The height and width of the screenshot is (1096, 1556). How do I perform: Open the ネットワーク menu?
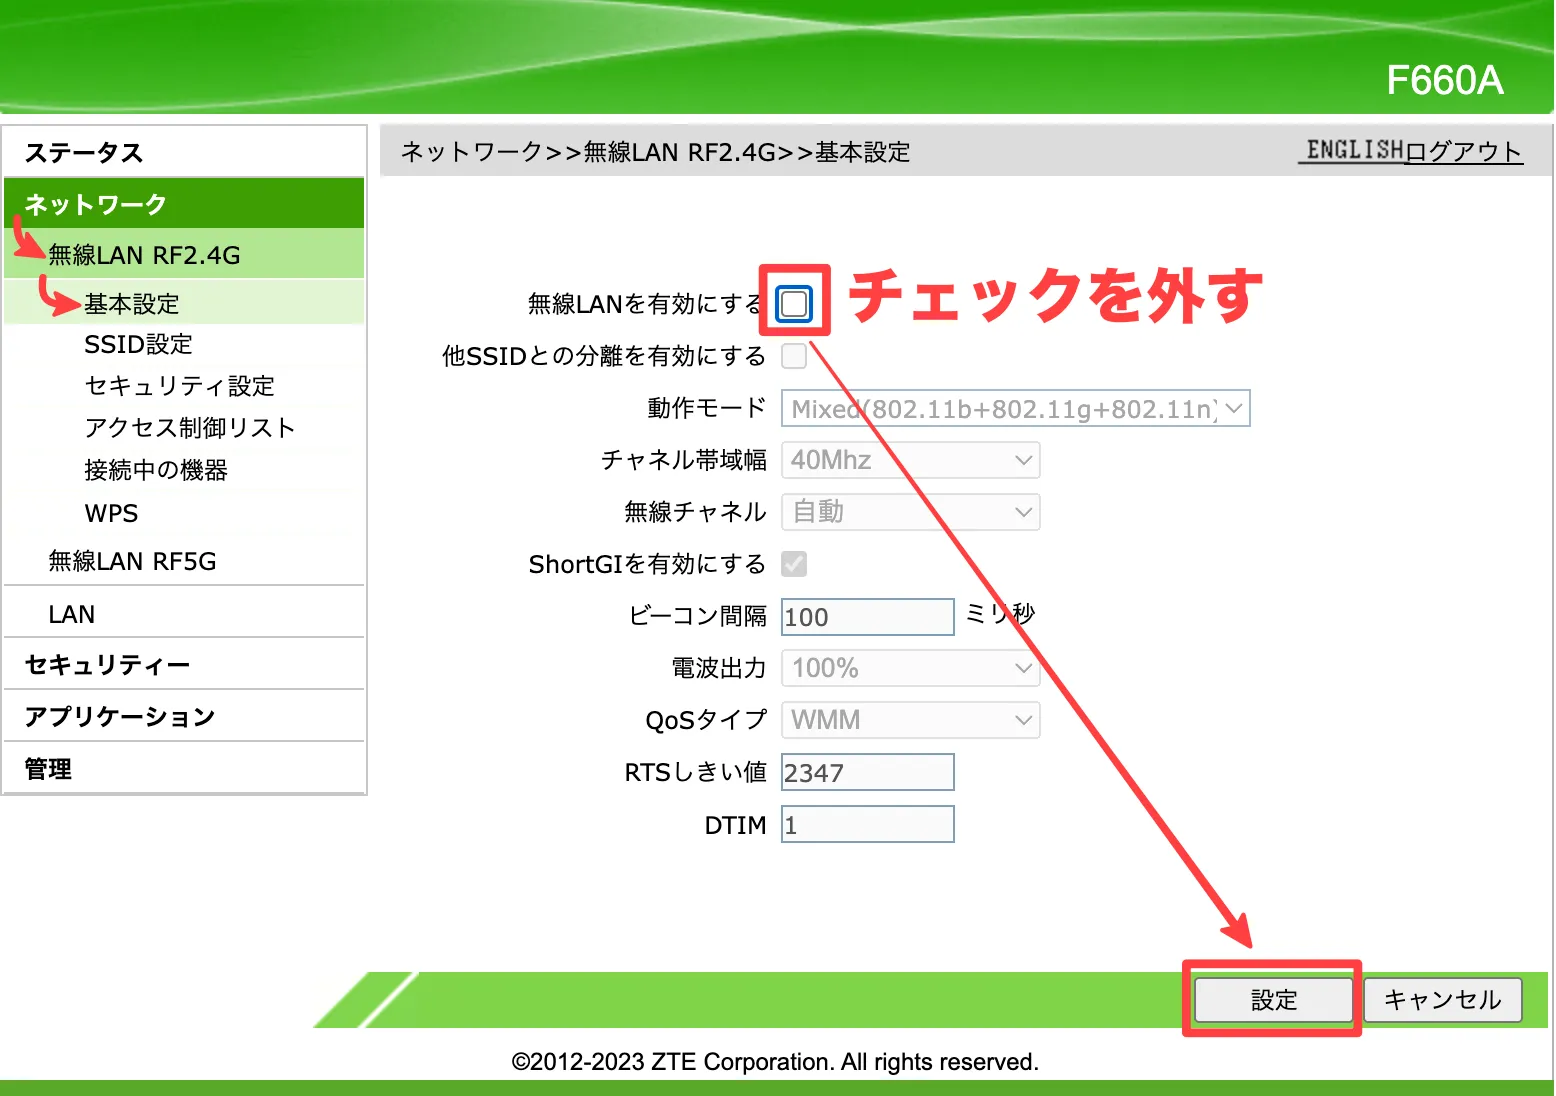184,204
